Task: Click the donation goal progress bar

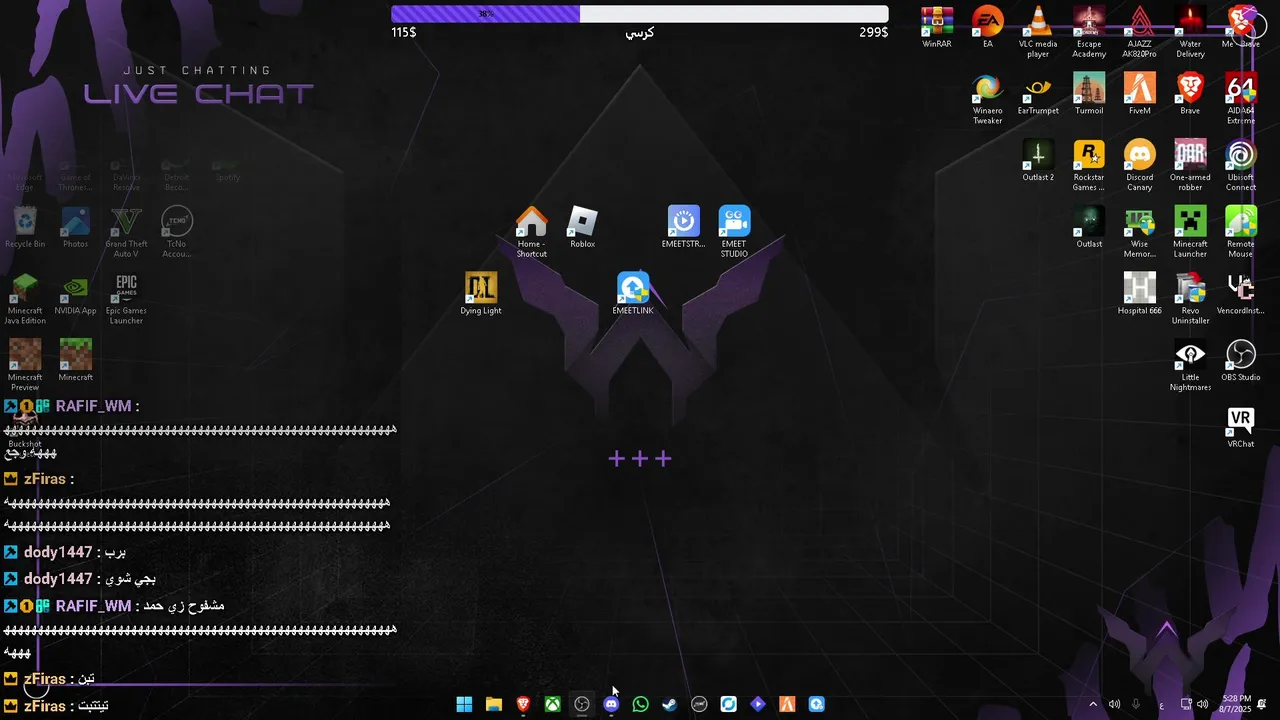Action: click(x=640, y=14)
